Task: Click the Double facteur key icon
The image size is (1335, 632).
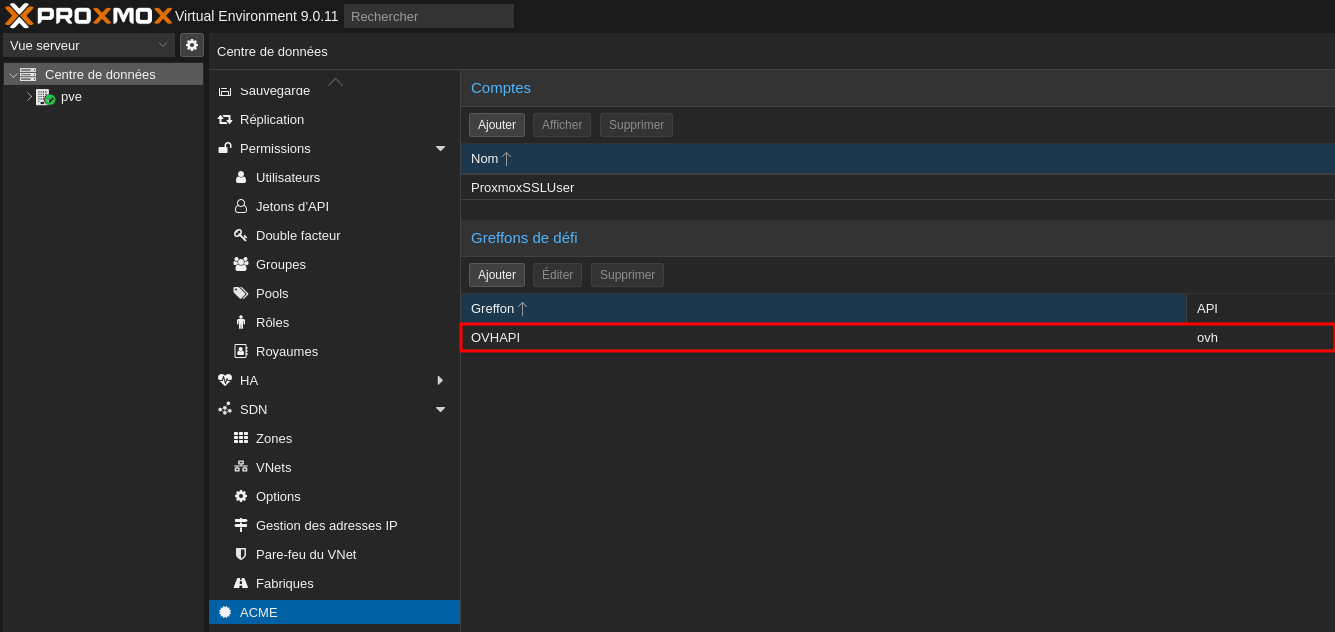Action: pos(241,235)
